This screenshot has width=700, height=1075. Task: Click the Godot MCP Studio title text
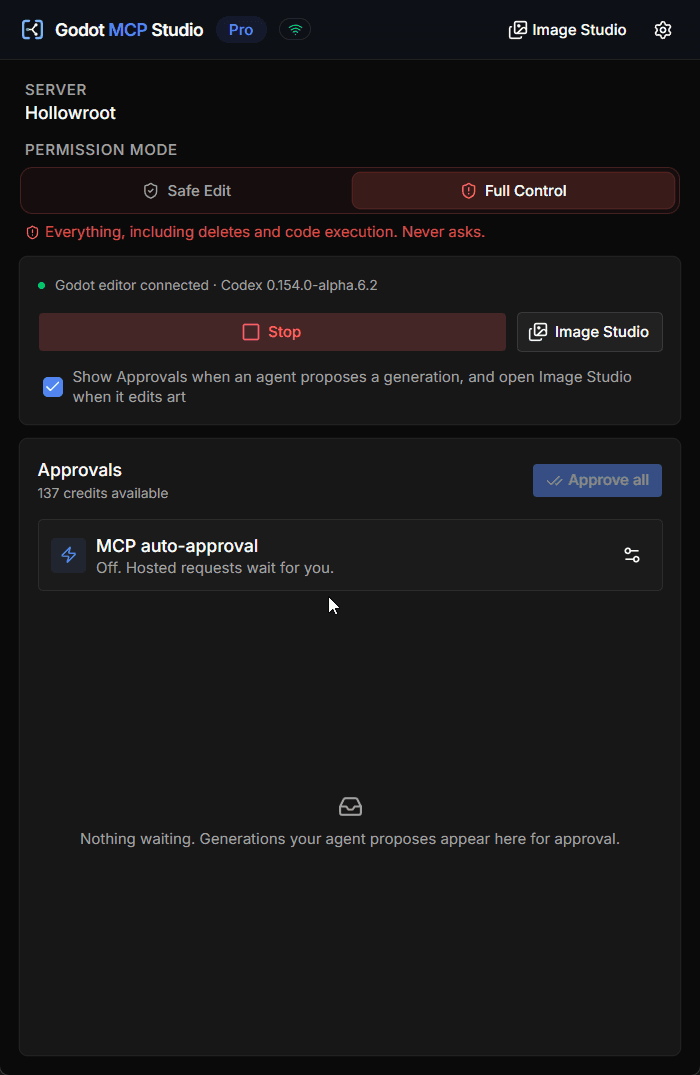129,30
